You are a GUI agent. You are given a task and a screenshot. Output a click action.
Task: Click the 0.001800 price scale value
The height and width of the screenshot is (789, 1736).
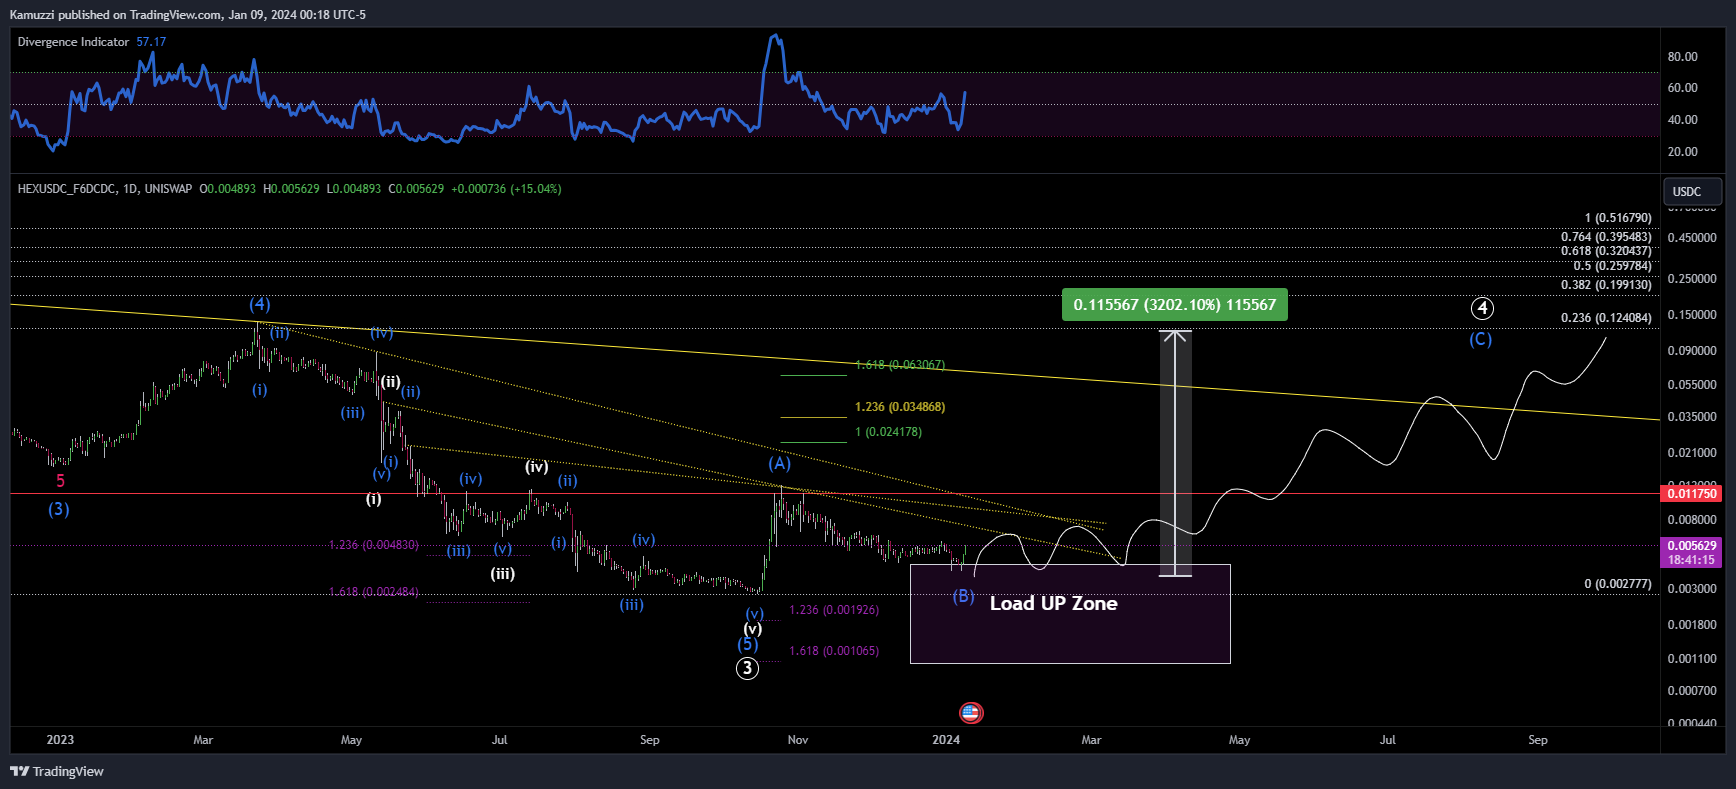(x=1692, y=625)
